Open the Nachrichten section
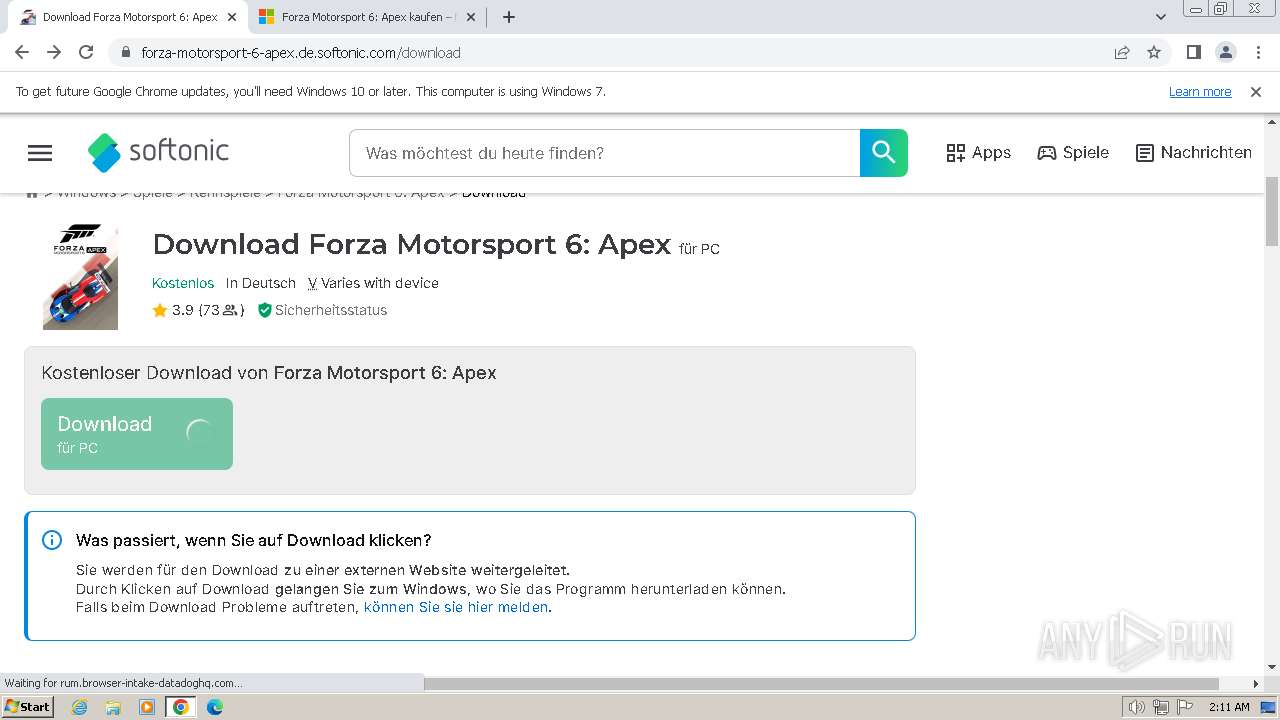 tap(1194, 153)
